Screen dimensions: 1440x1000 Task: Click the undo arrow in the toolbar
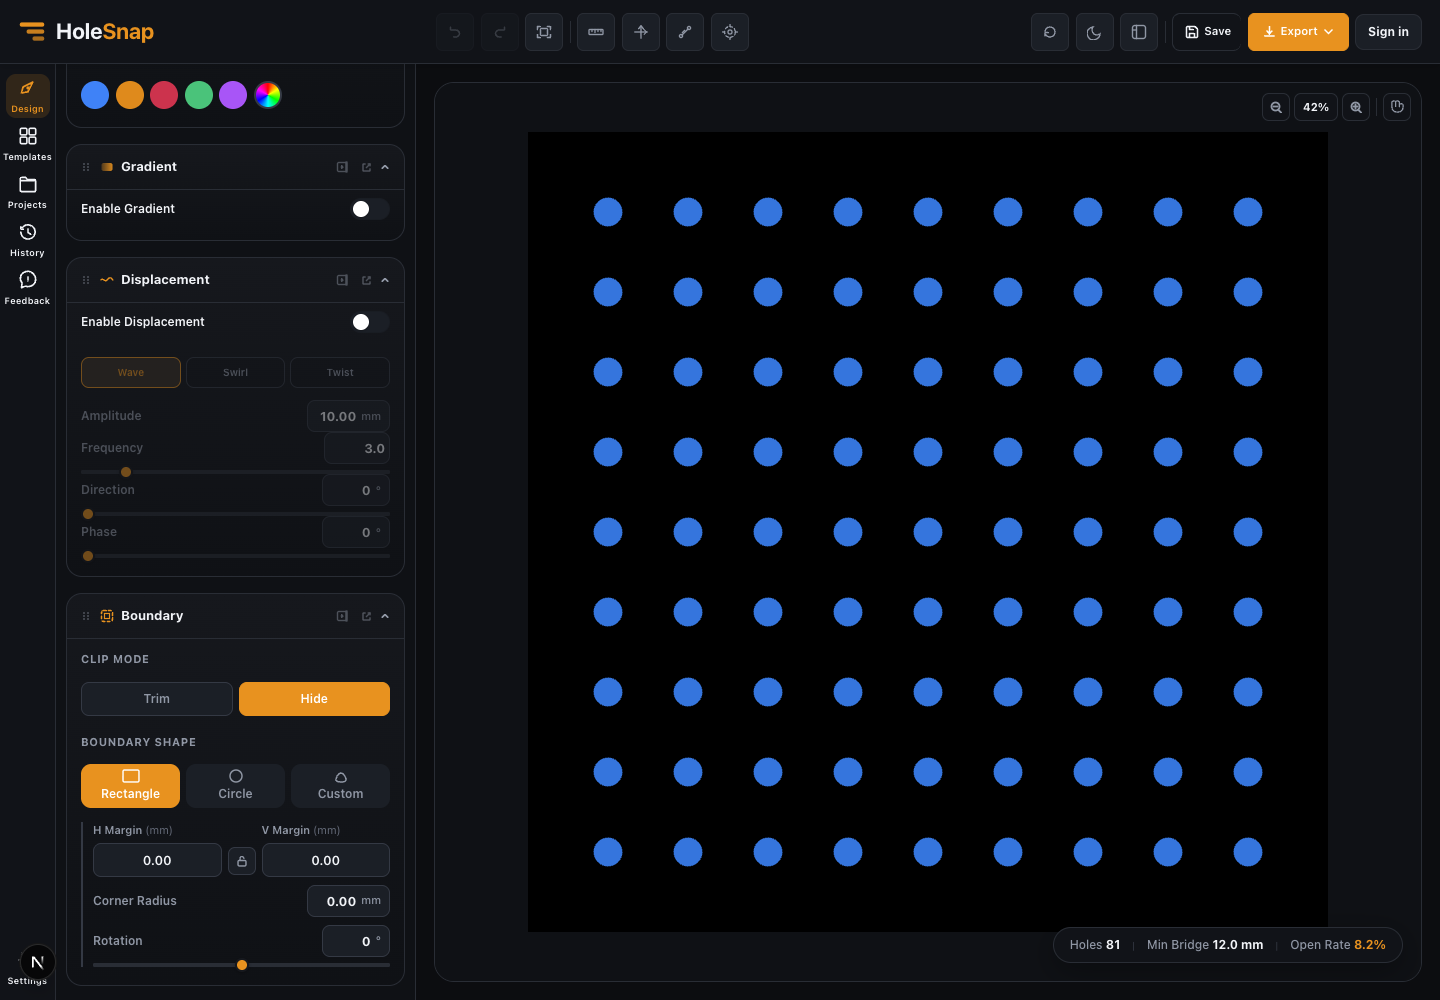pyautogui.click(x=455, y=32)
